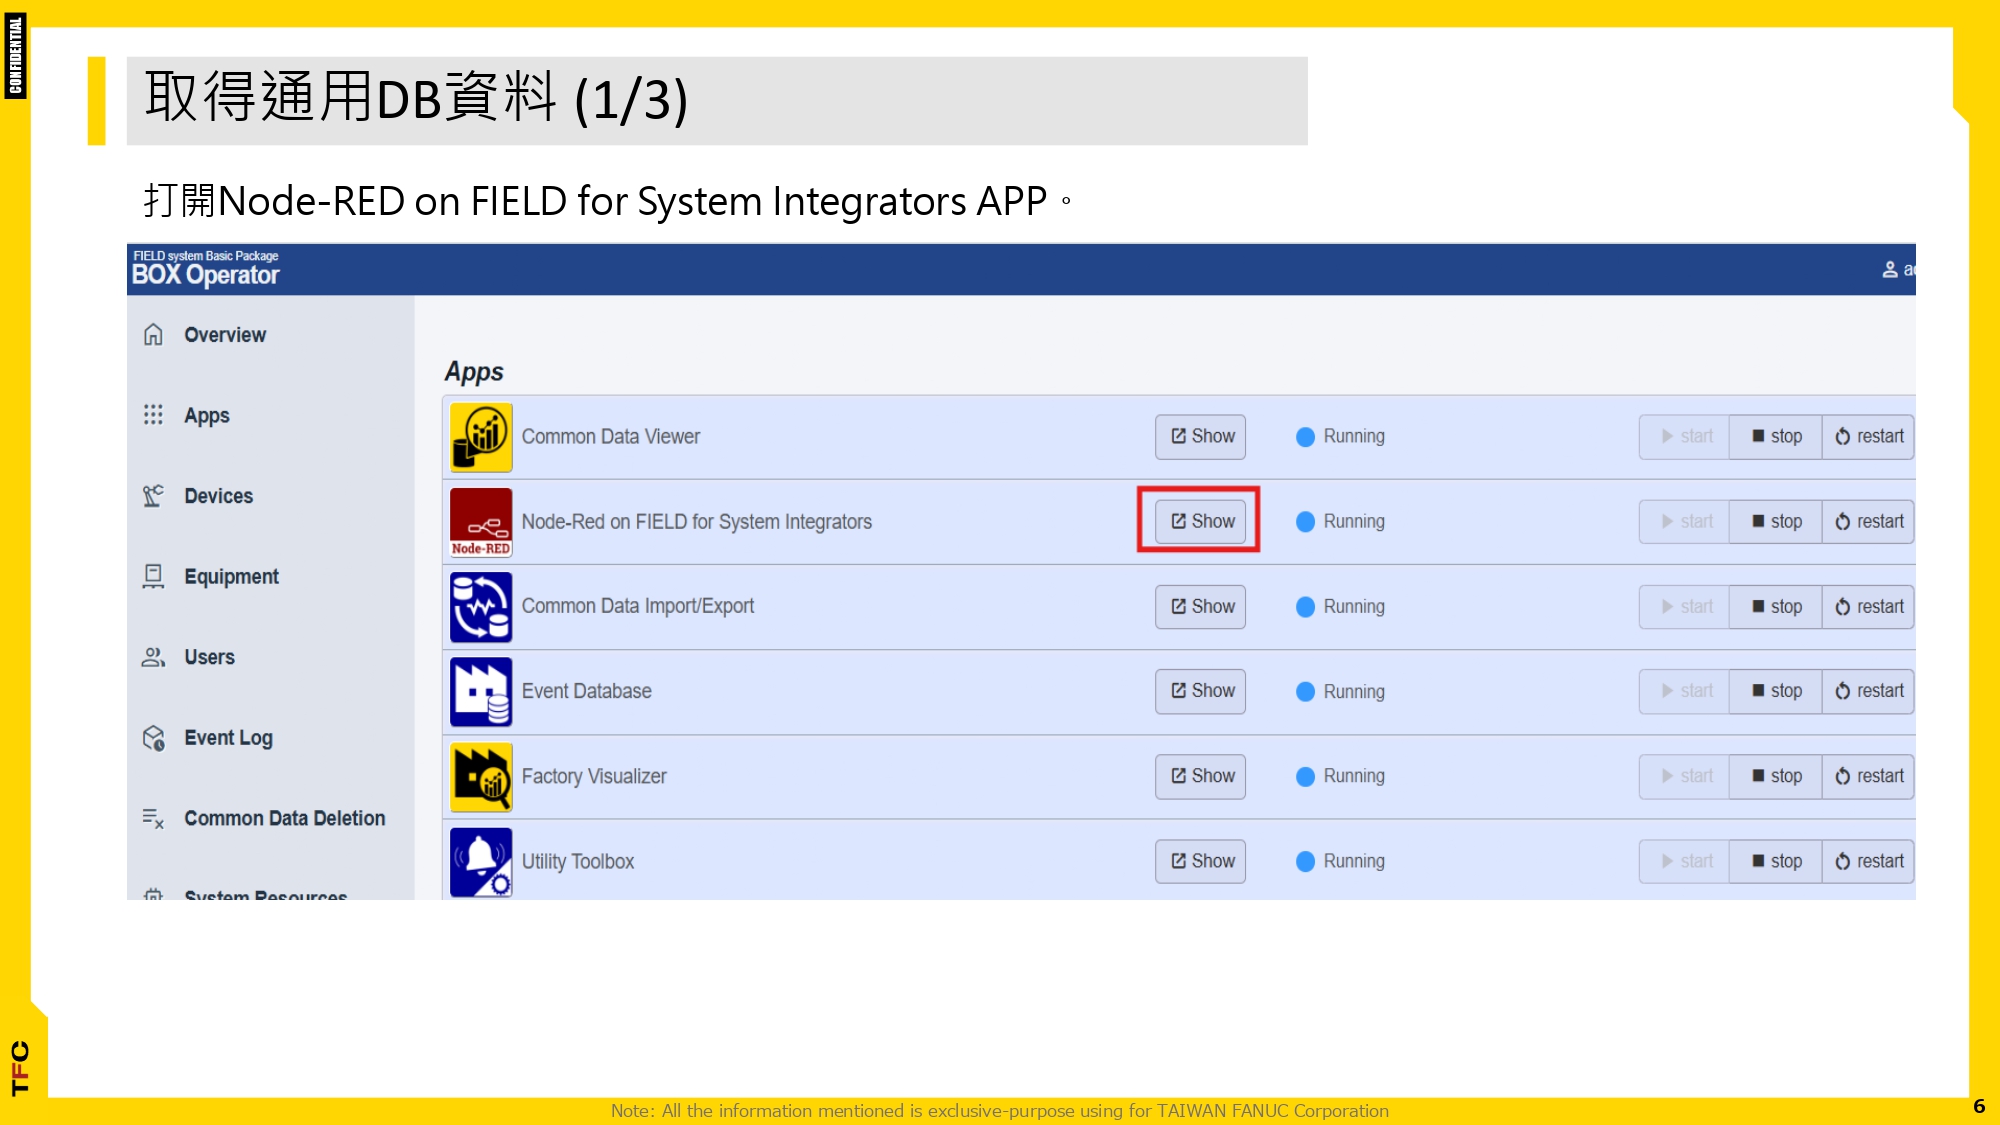Open Equipment section in sidebar

pos(231,577)
